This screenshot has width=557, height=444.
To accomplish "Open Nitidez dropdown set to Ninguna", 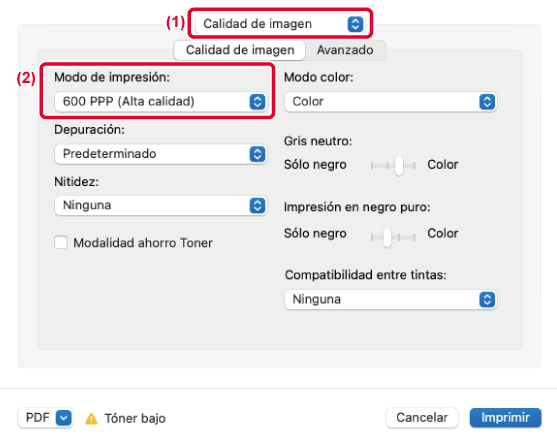I will click(x=160, y=206).
